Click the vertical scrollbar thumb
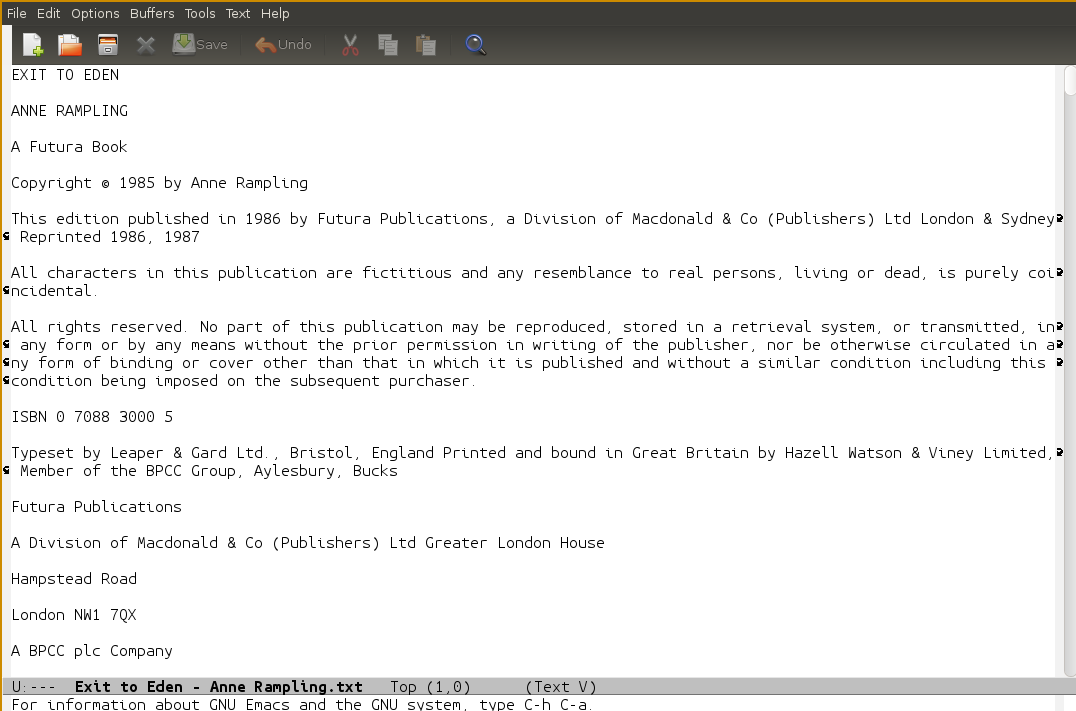This screenshot has height=711, width=1076. pyautogui.click(x=1069, y=81)
